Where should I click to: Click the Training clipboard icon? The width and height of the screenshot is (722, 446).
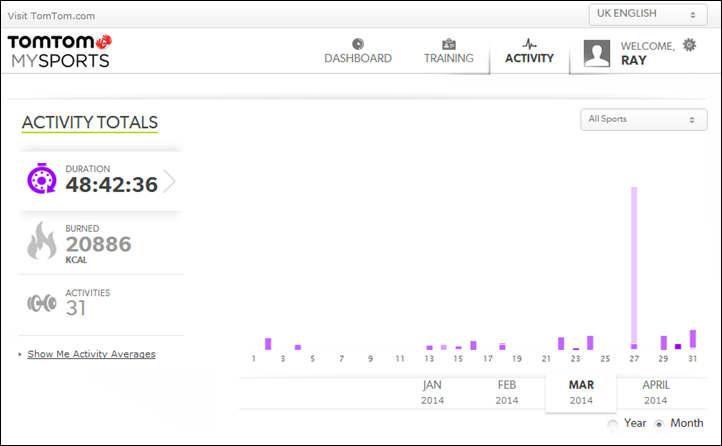pyautogui.click(x=448, y=44)
